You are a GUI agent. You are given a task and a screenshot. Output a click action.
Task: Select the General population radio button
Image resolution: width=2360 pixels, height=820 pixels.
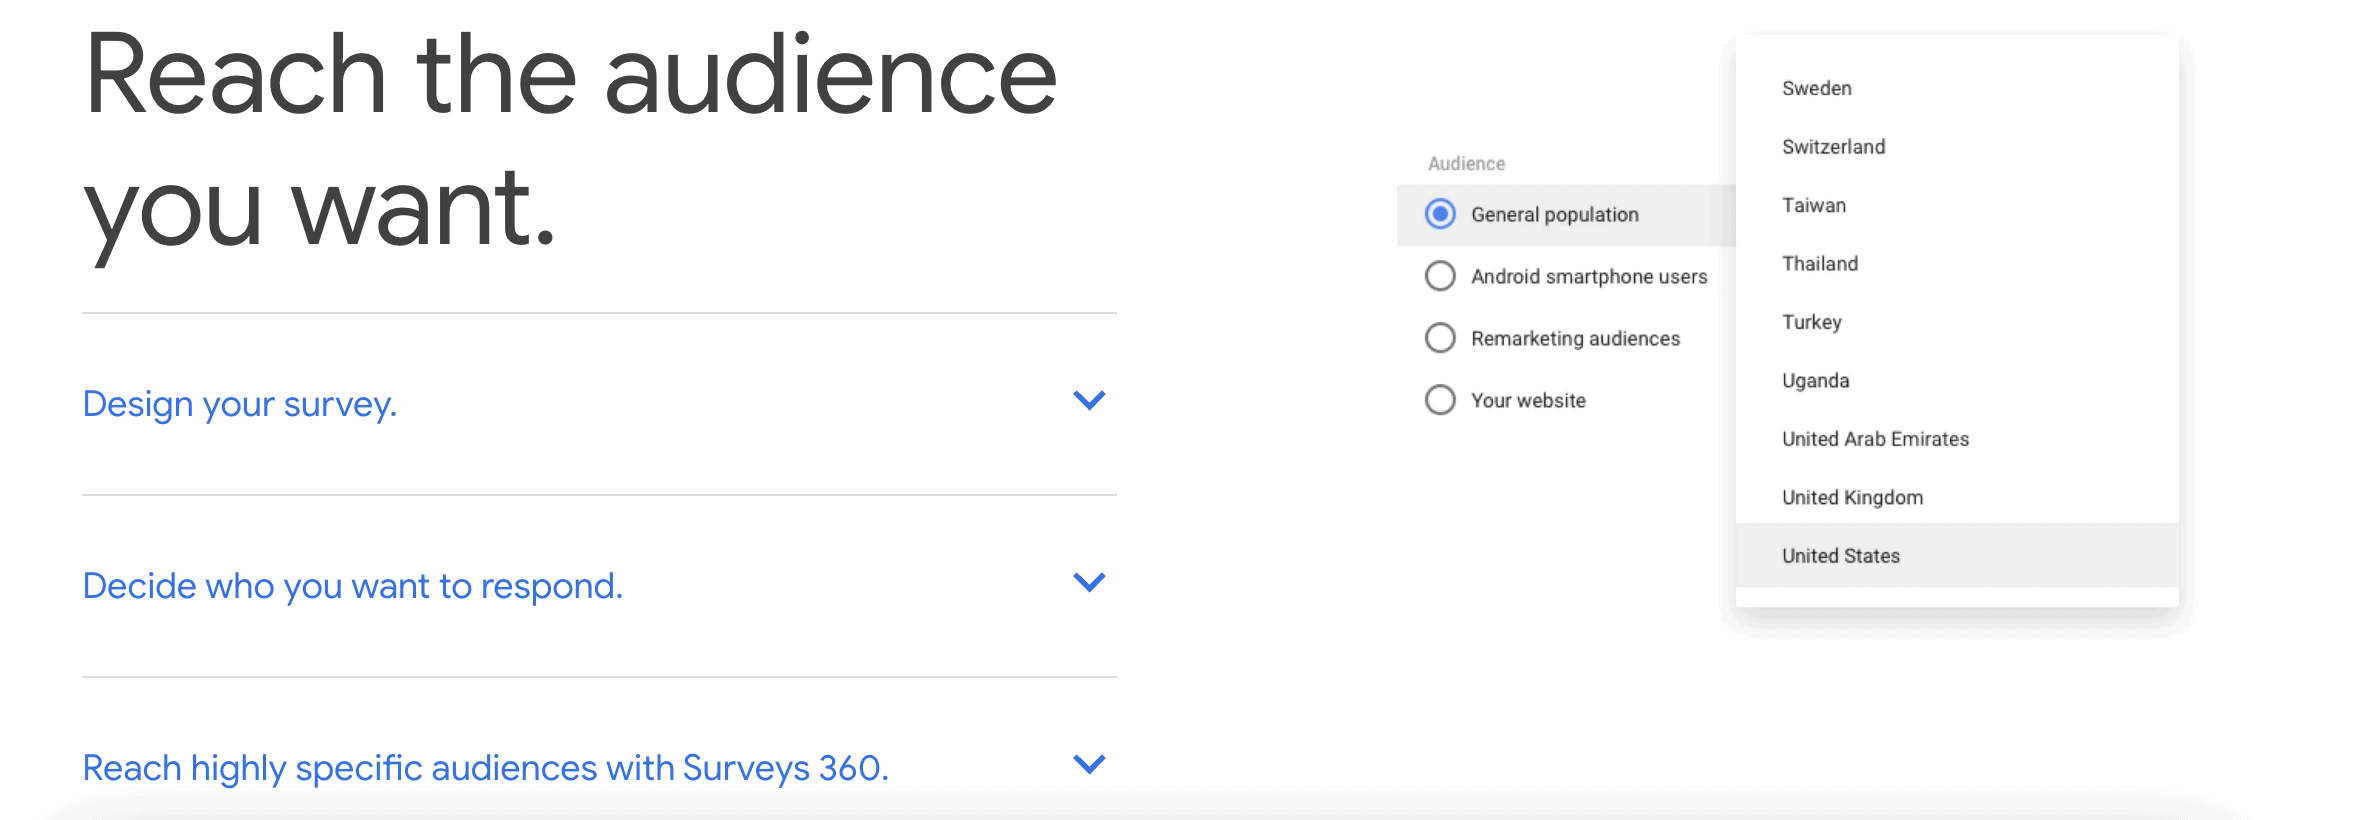coord(1440,214)
